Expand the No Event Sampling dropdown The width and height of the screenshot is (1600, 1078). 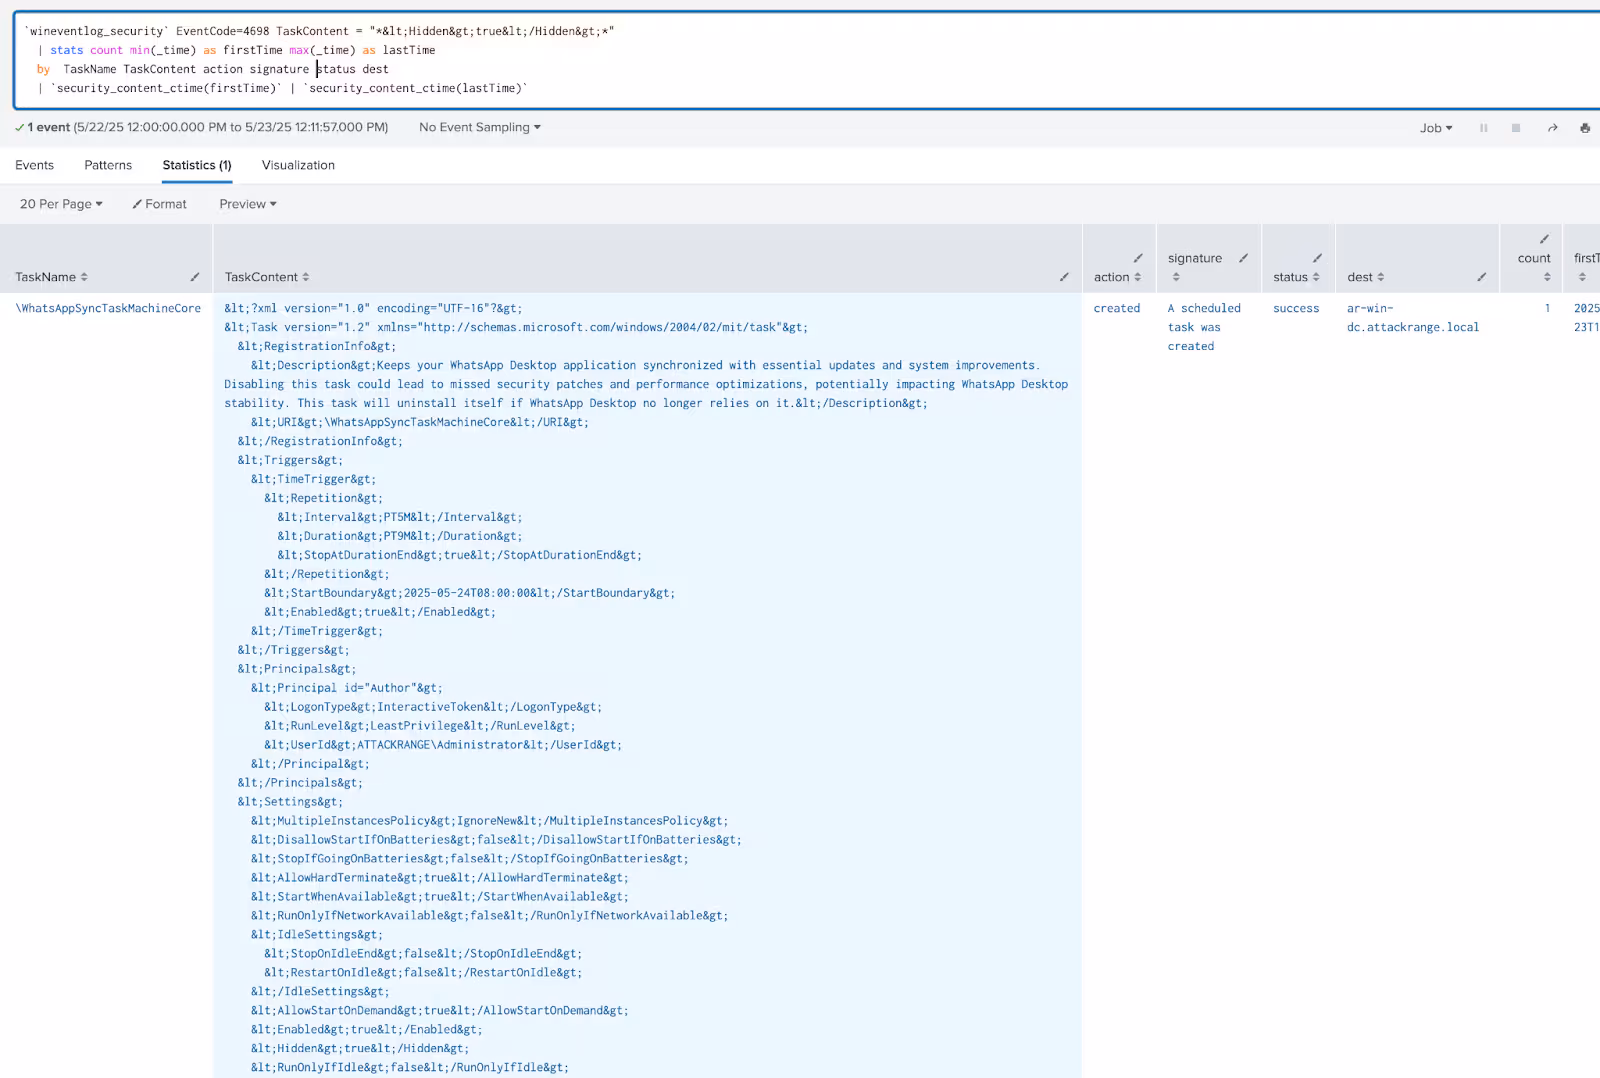click(x=479, y=127)
